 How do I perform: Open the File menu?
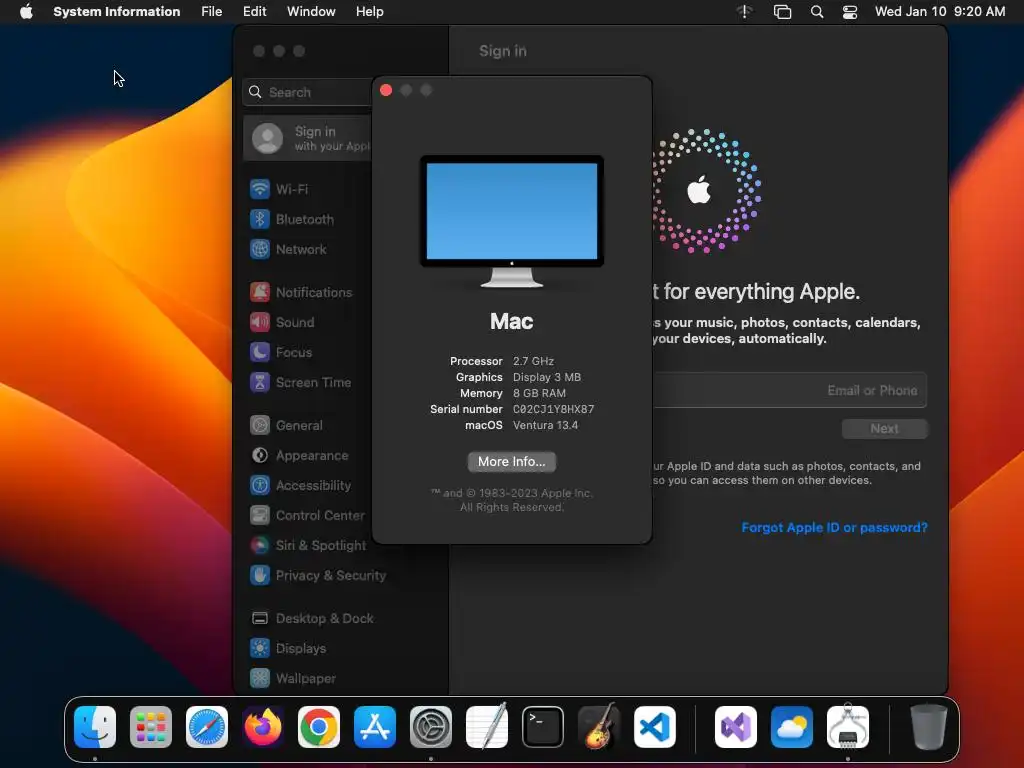coord(212,12)
